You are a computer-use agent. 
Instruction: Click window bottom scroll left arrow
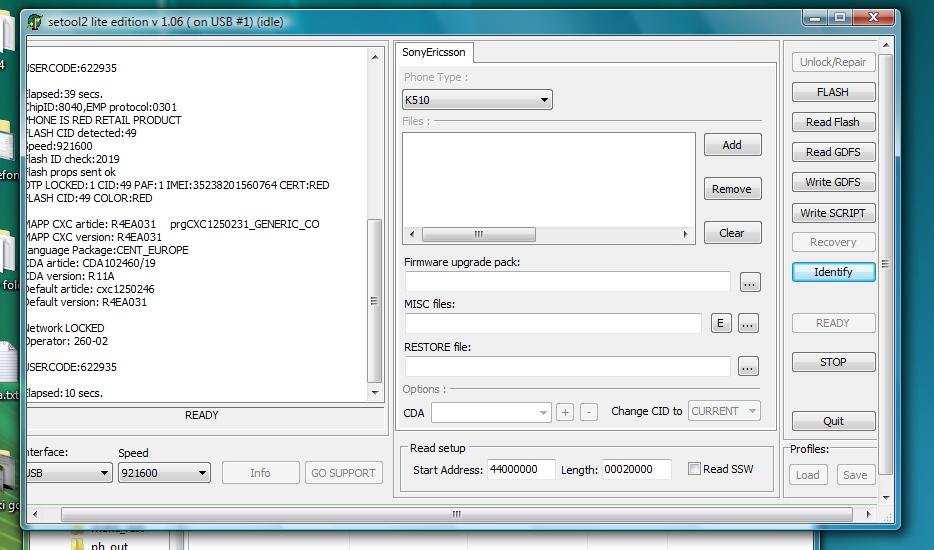(35, 514)
